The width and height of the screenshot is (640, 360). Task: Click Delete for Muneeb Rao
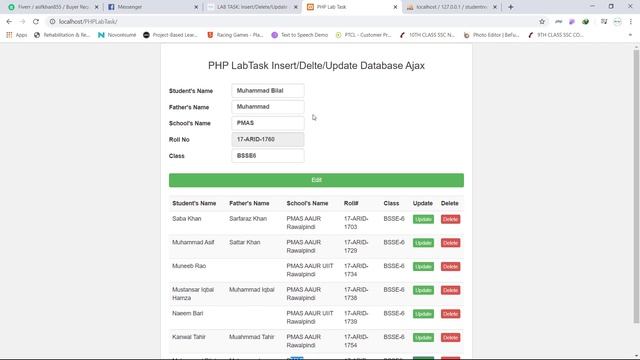(x=450, y=267)
